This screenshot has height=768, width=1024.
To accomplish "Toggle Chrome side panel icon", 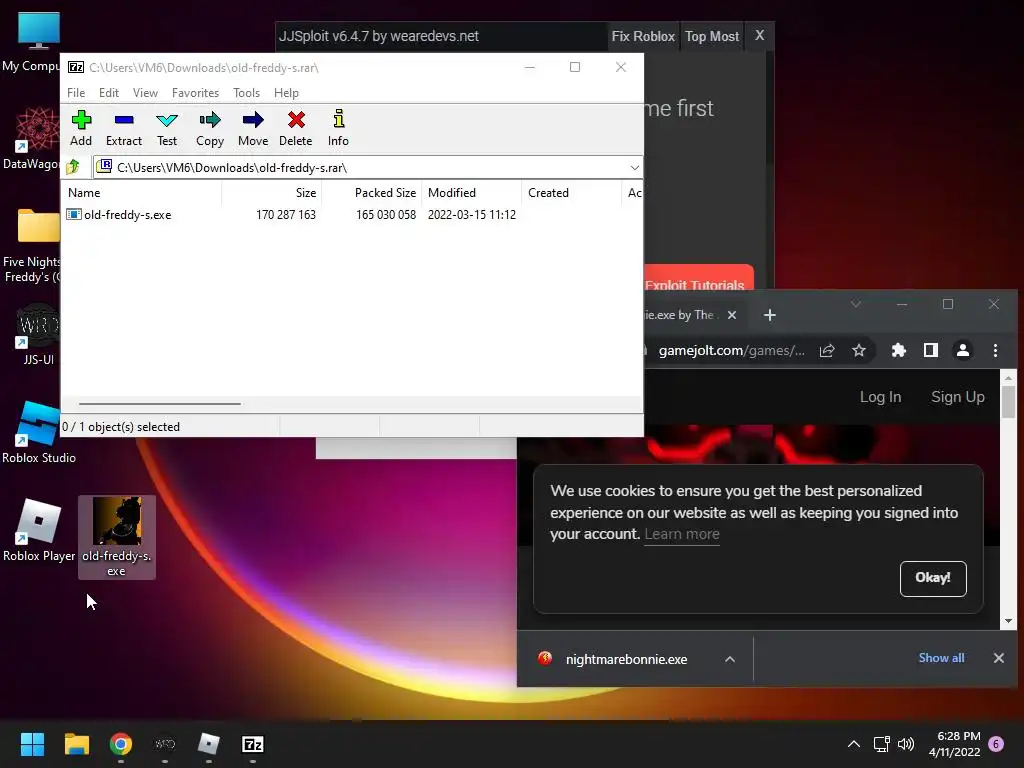I will (931, 351).
